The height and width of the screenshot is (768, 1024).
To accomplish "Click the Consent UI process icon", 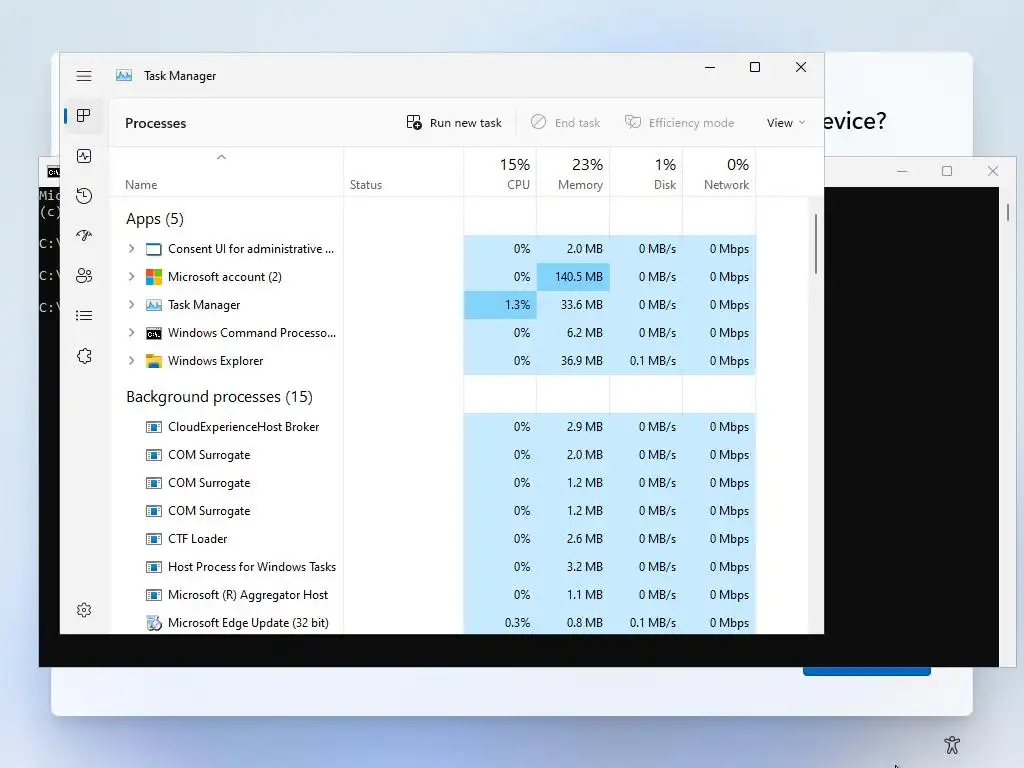I will (x=153, y=249).
